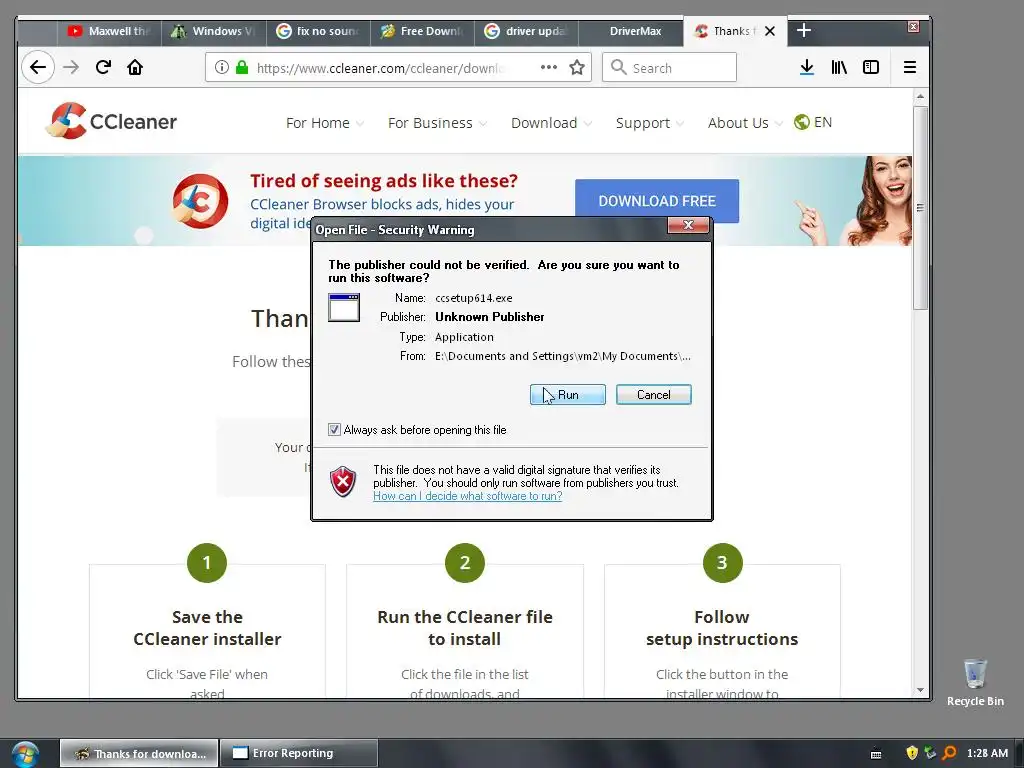Go to Firefox home page icon

click(x=135, y=67)
